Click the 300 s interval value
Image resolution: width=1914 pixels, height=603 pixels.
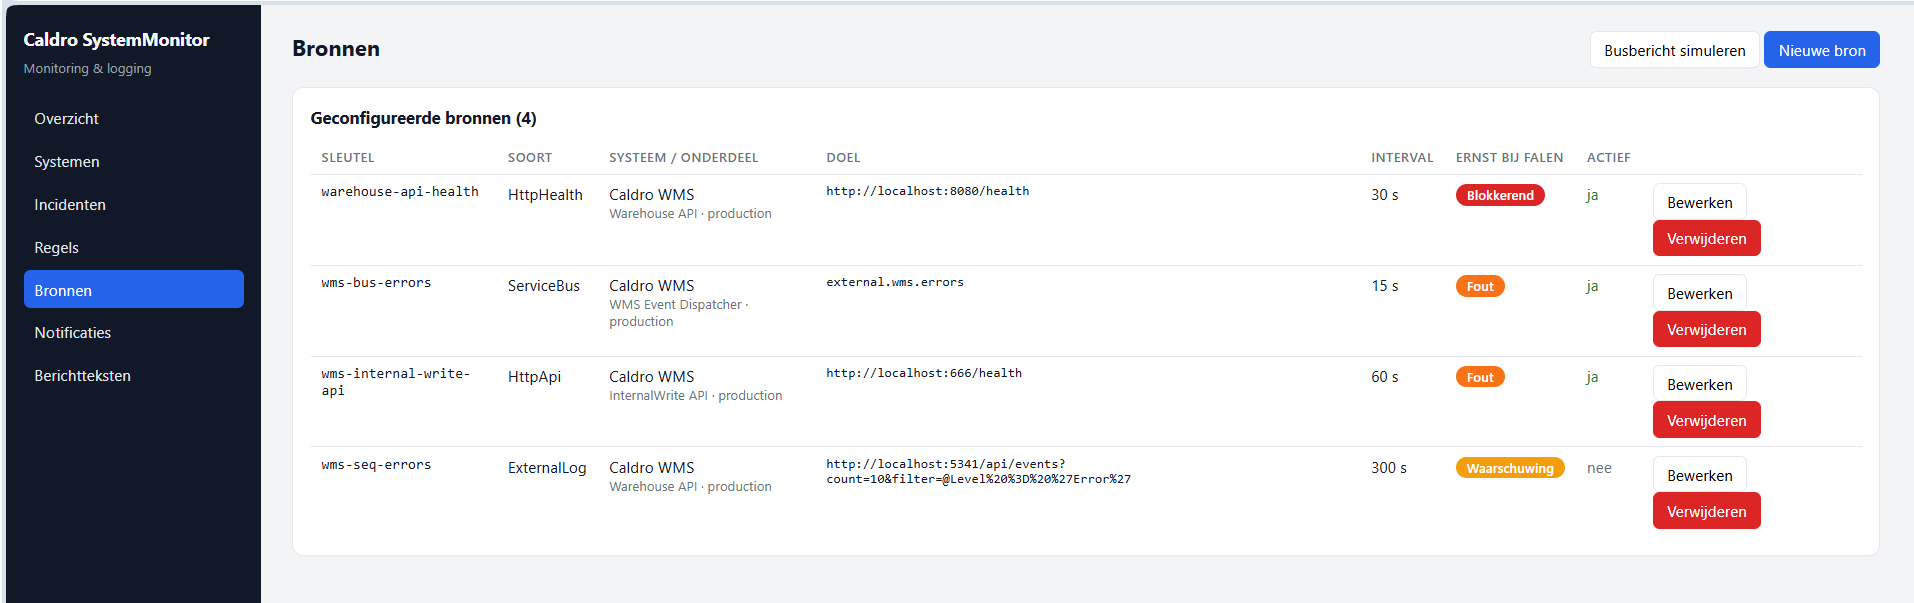1389,468
